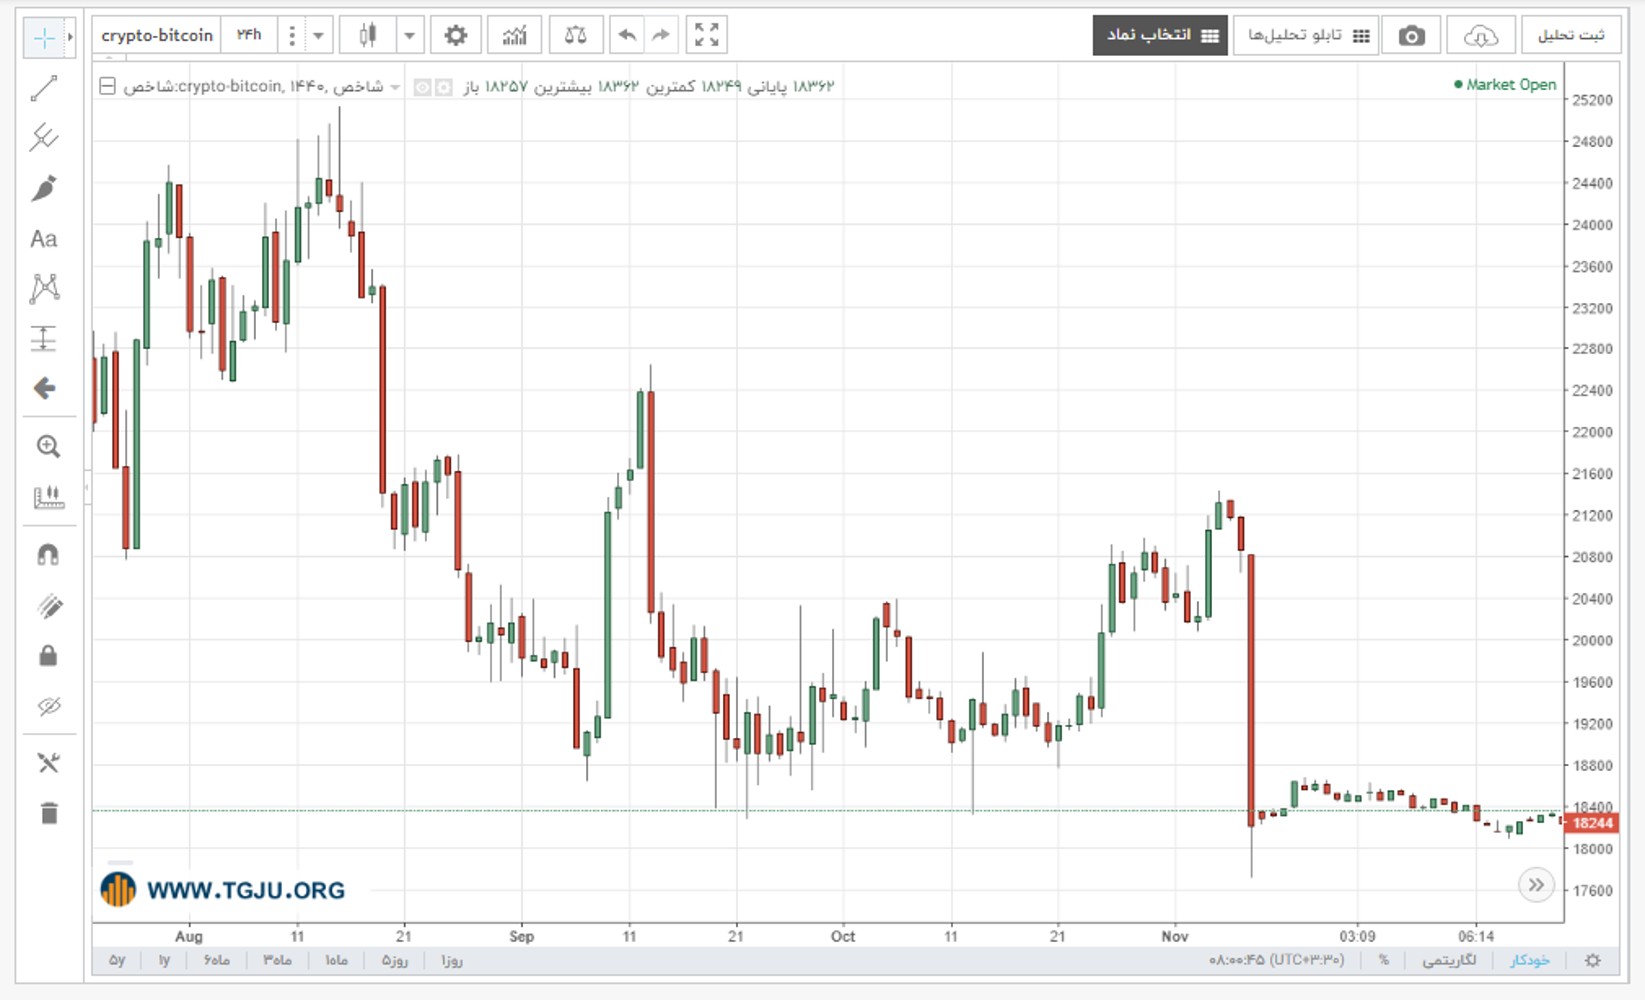
Task: Click the back arrow icon in sidebar
Action: point(44,388)
